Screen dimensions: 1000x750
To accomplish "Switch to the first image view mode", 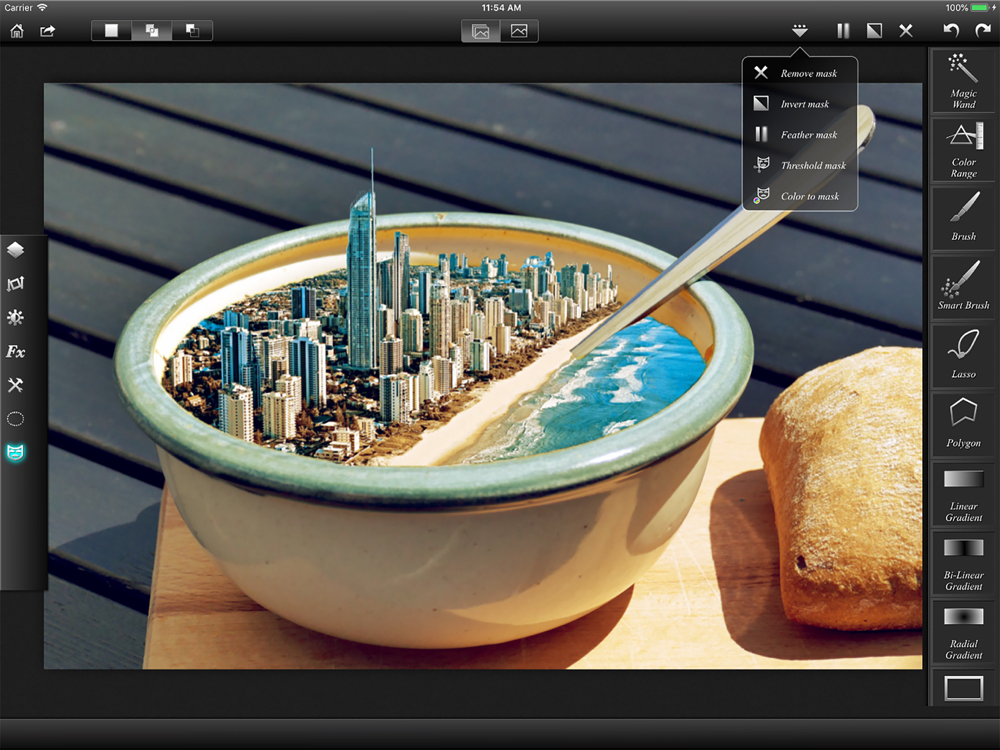I will coord(481,31).
